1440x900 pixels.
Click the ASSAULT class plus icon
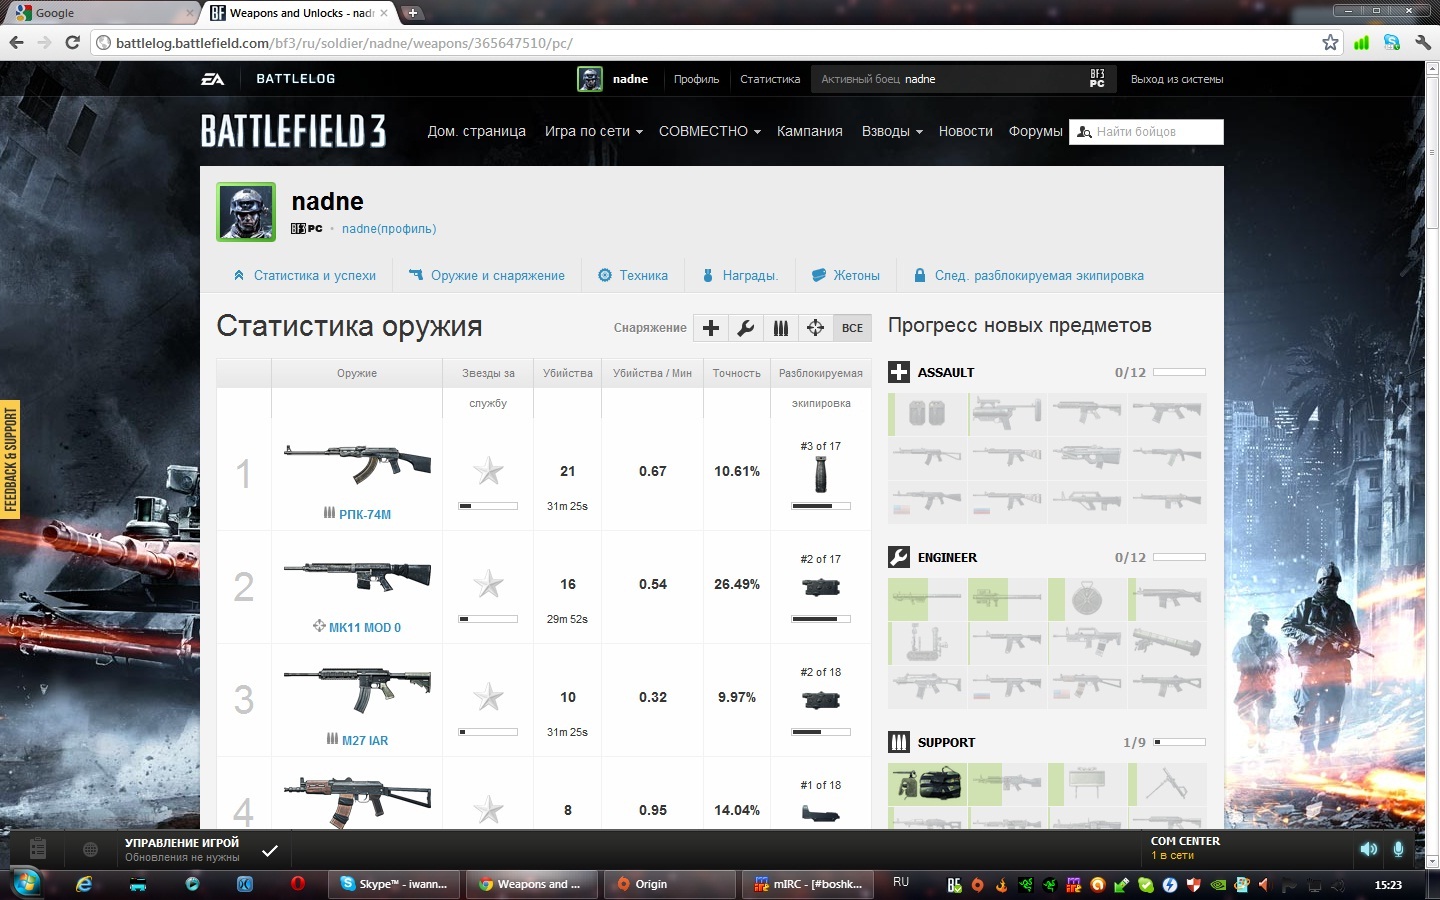[899, 372]
